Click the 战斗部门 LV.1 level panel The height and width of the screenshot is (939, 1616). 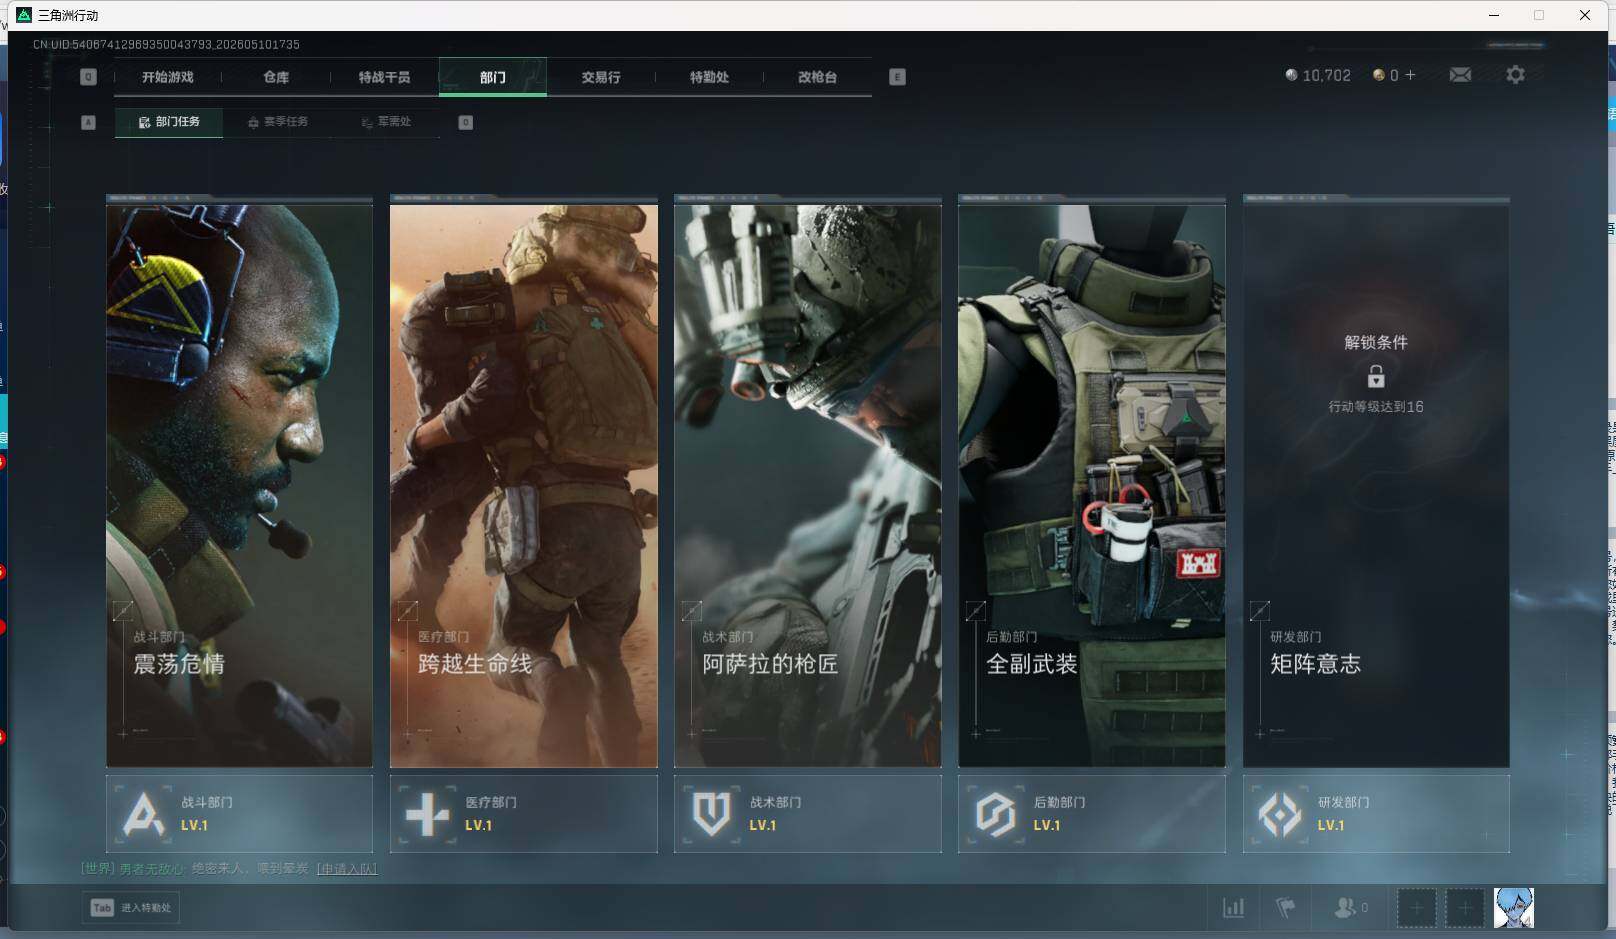239,814
